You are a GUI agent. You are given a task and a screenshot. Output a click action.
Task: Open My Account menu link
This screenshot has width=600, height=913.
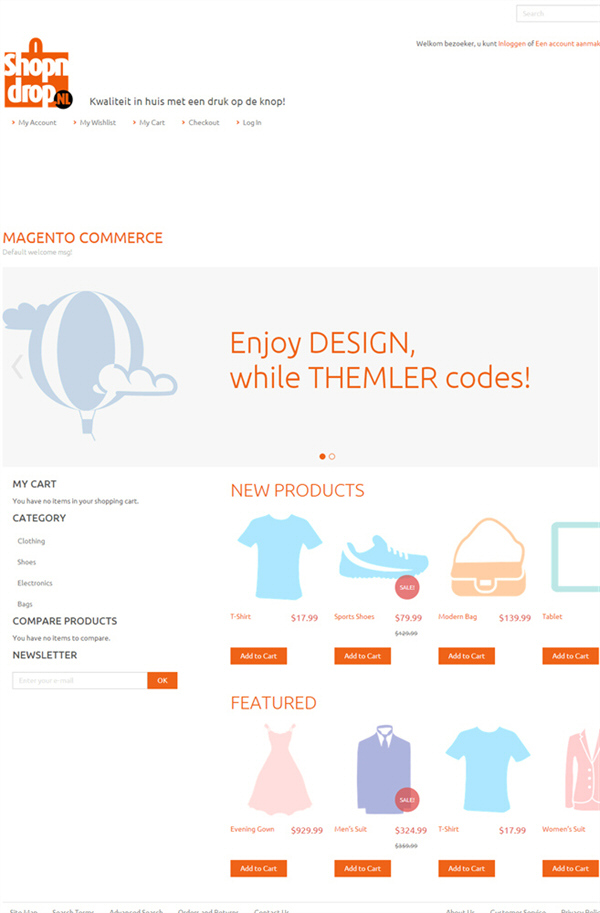tap(37, 122)
